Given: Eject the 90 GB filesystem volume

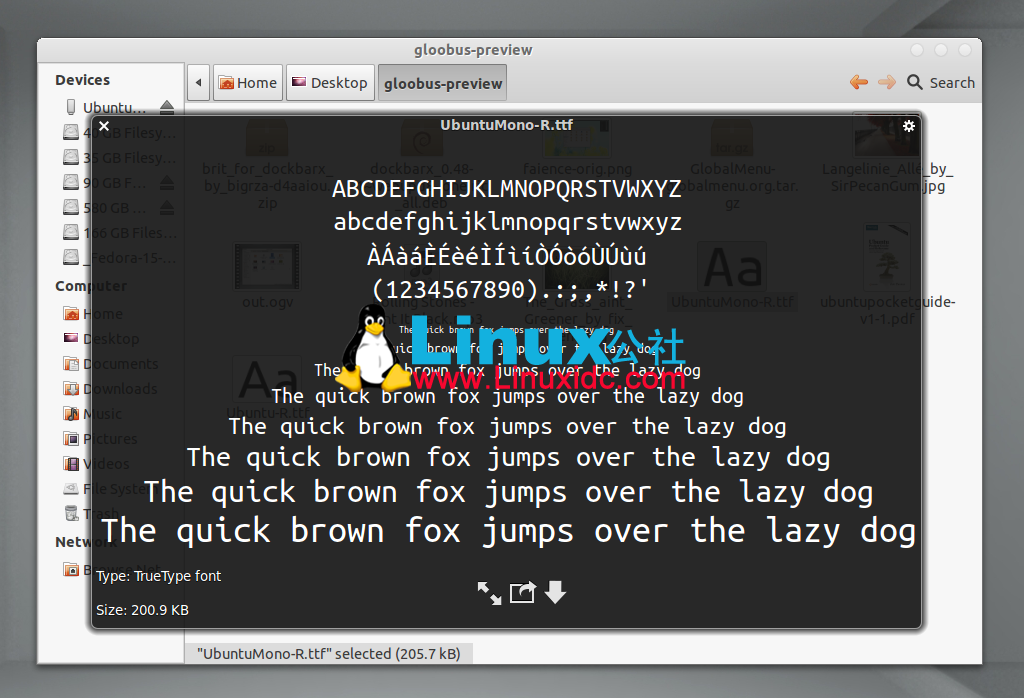Looking at the screenshot, I should pyautogui.click(x=167, y=182).
